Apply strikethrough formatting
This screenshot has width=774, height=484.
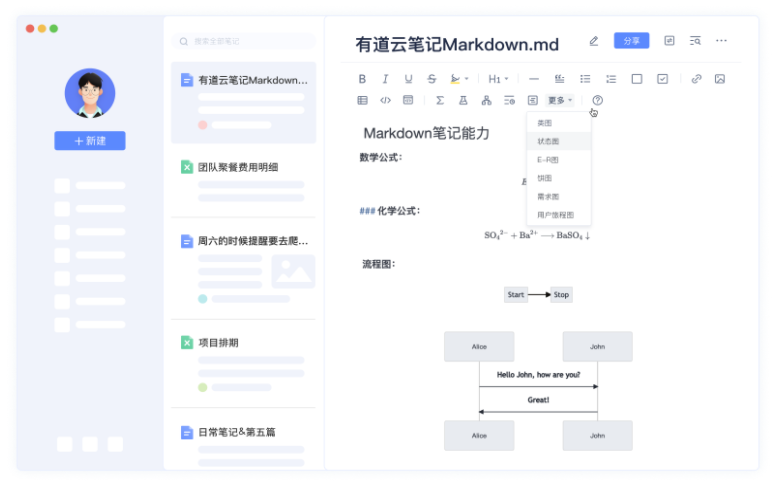(x=431, y=79)
